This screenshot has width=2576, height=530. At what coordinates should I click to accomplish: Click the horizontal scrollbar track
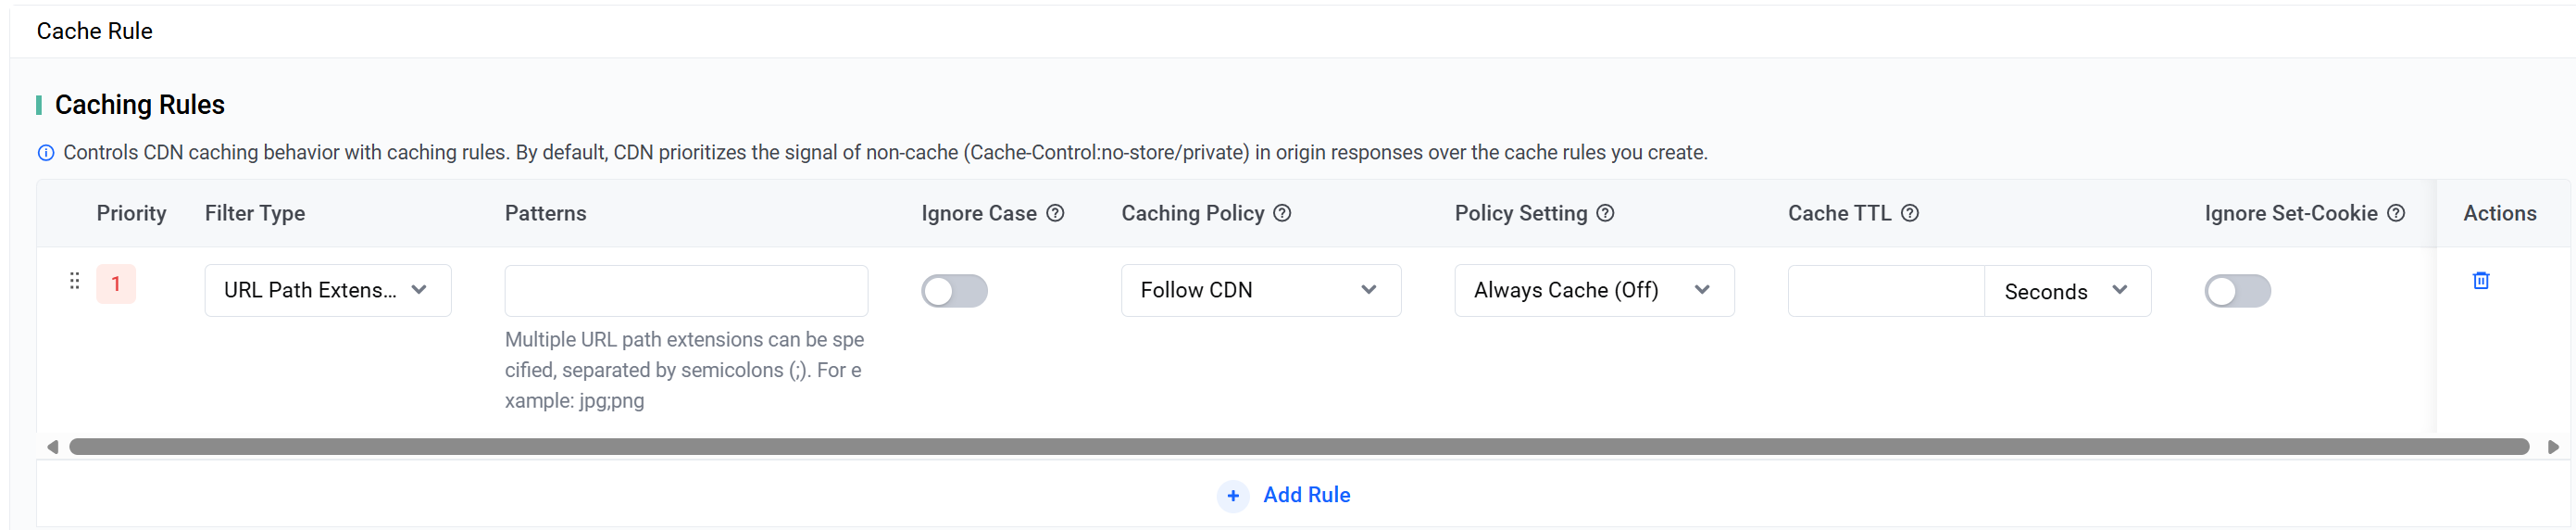click(x=1298, y=447)
